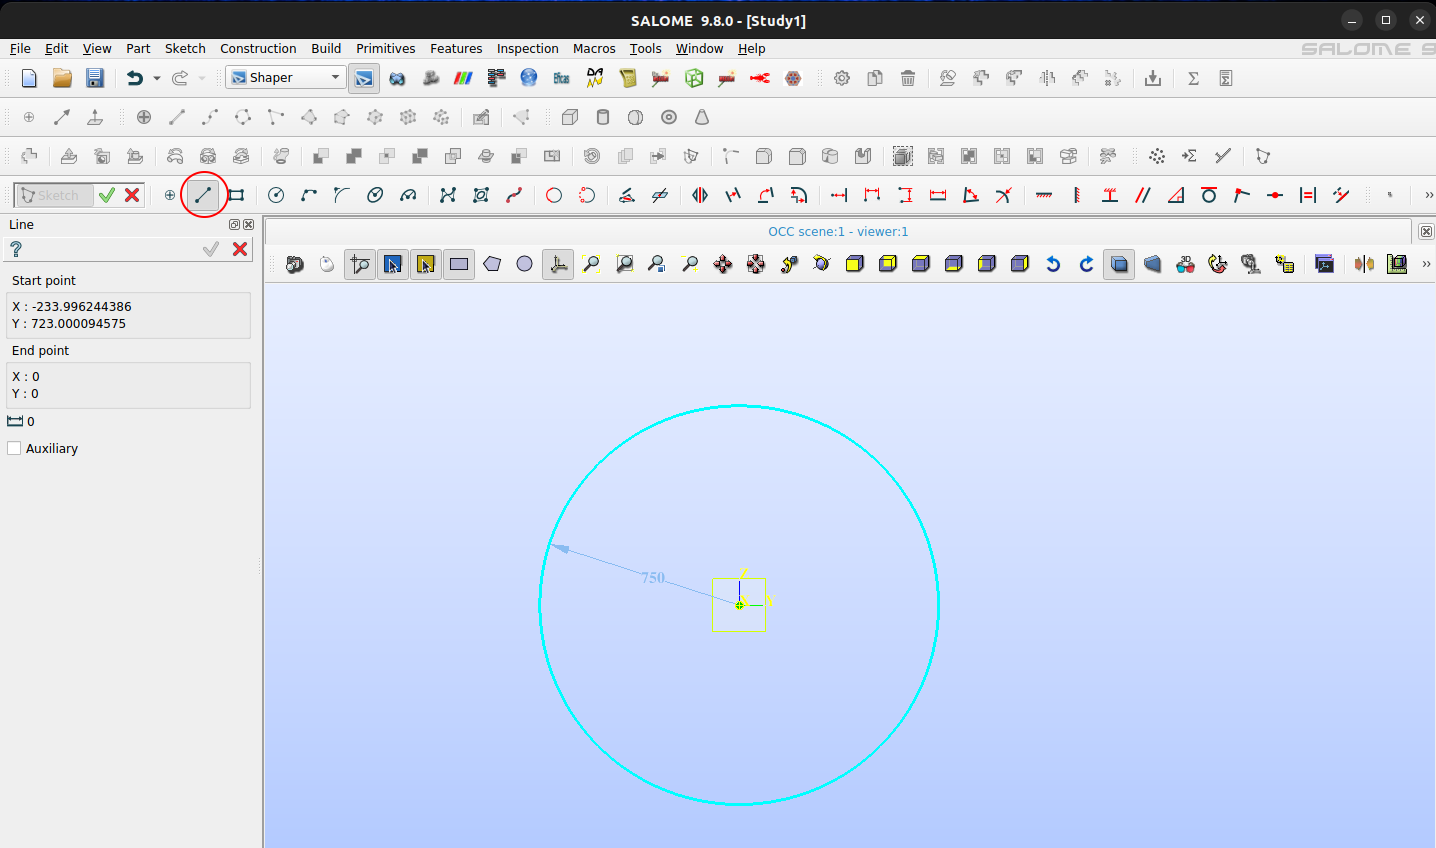The image size is (1436, 848).
Task: Close the OCC viewer tab
Action: pos(1426,231)
